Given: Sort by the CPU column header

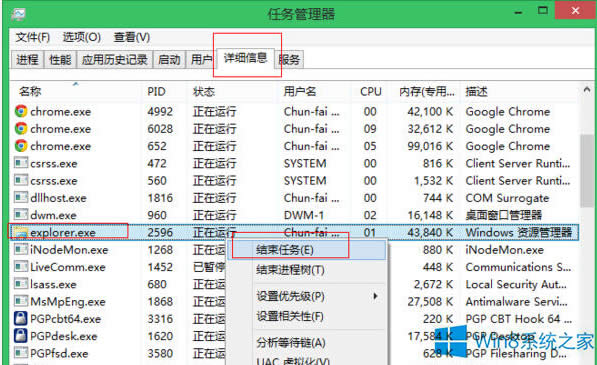Looking at the screenshot, I should pyautogui.click(x=370, y=91).
